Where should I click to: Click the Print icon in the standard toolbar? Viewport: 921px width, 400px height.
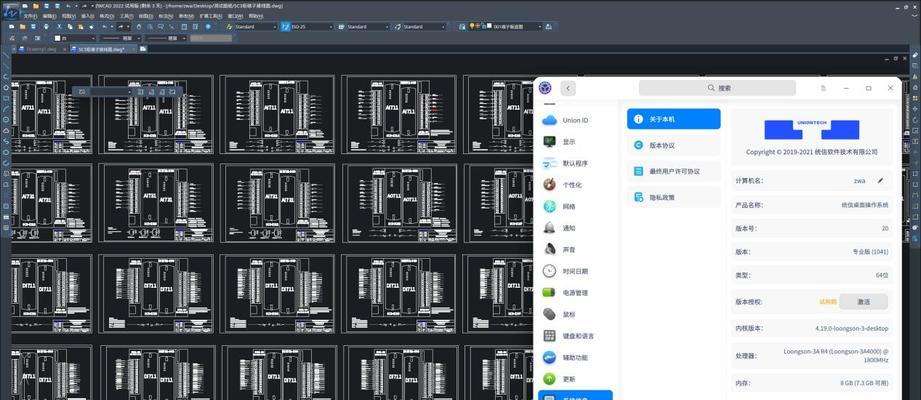[x=46, y=27]
